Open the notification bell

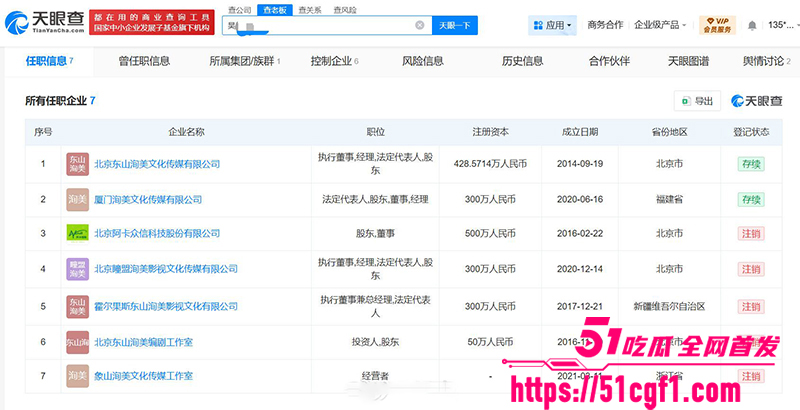tap(752, 25)
